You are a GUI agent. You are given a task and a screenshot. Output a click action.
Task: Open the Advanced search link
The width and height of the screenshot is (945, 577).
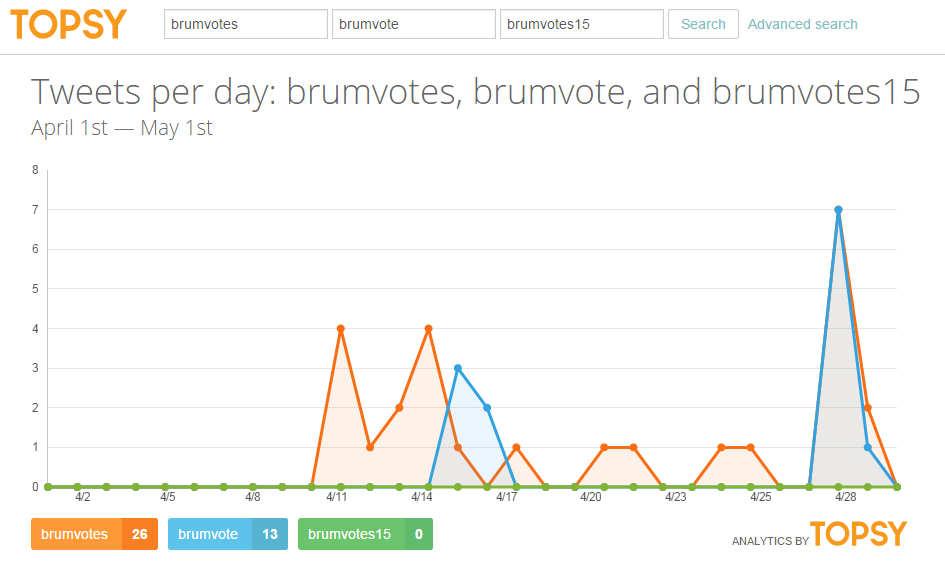pyautogui.click(x=802, y=24)
